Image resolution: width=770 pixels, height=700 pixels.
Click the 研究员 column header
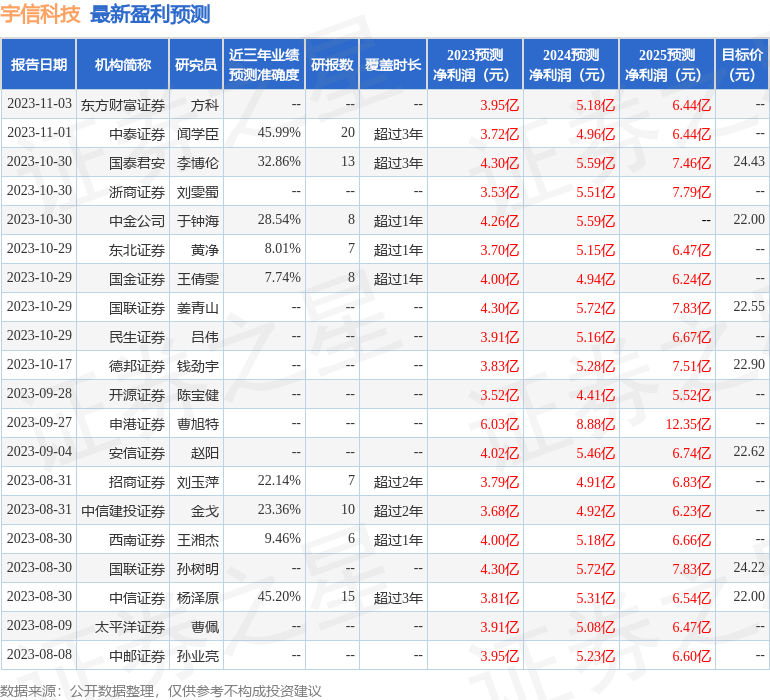(x=196, y=64)
